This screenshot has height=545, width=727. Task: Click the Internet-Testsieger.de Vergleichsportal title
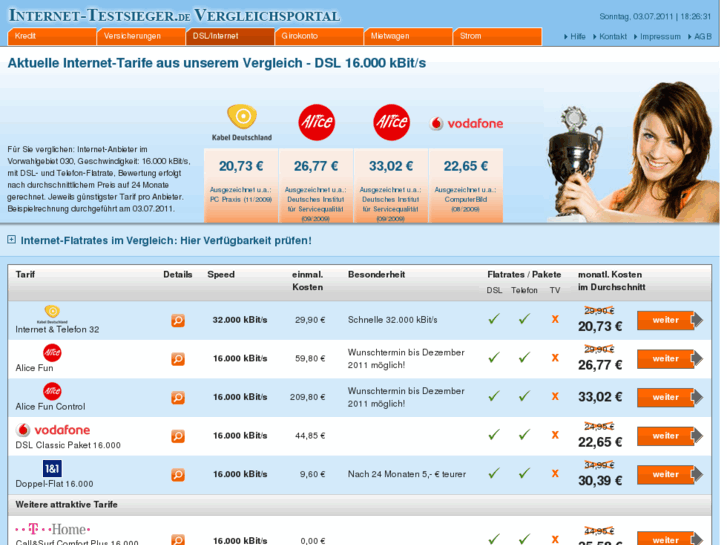click(174, 15)
